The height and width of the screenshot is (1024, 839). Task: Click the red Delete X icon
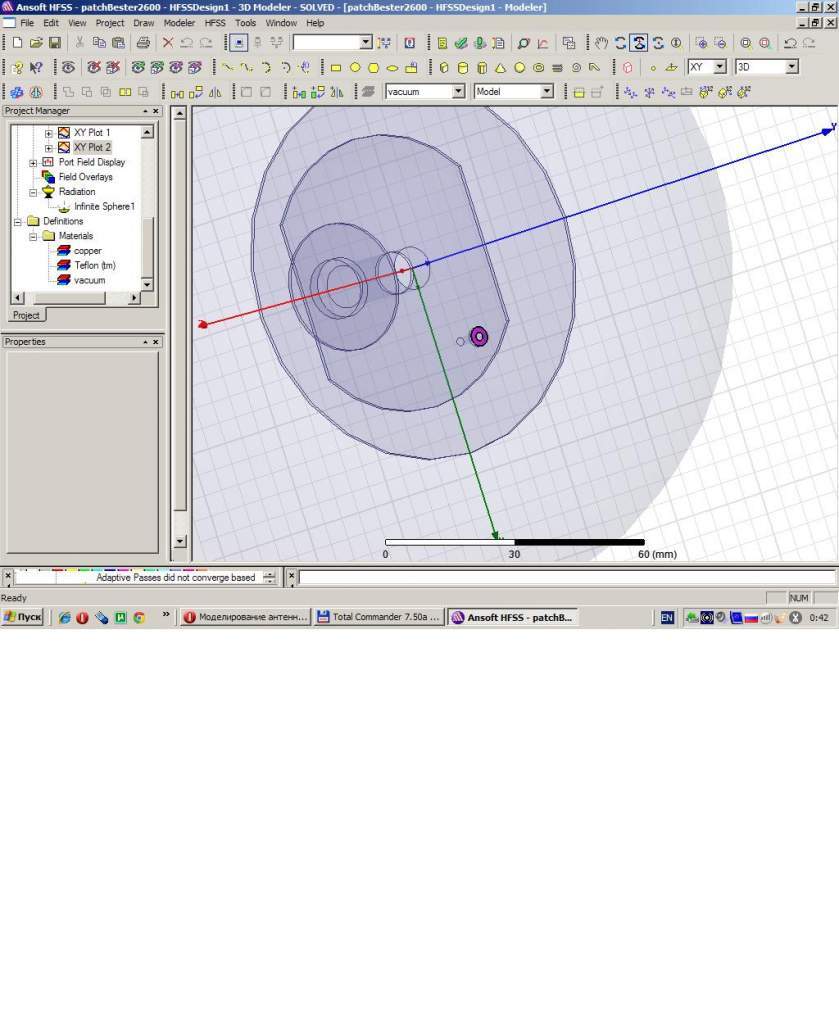click(x=168, y=43)
